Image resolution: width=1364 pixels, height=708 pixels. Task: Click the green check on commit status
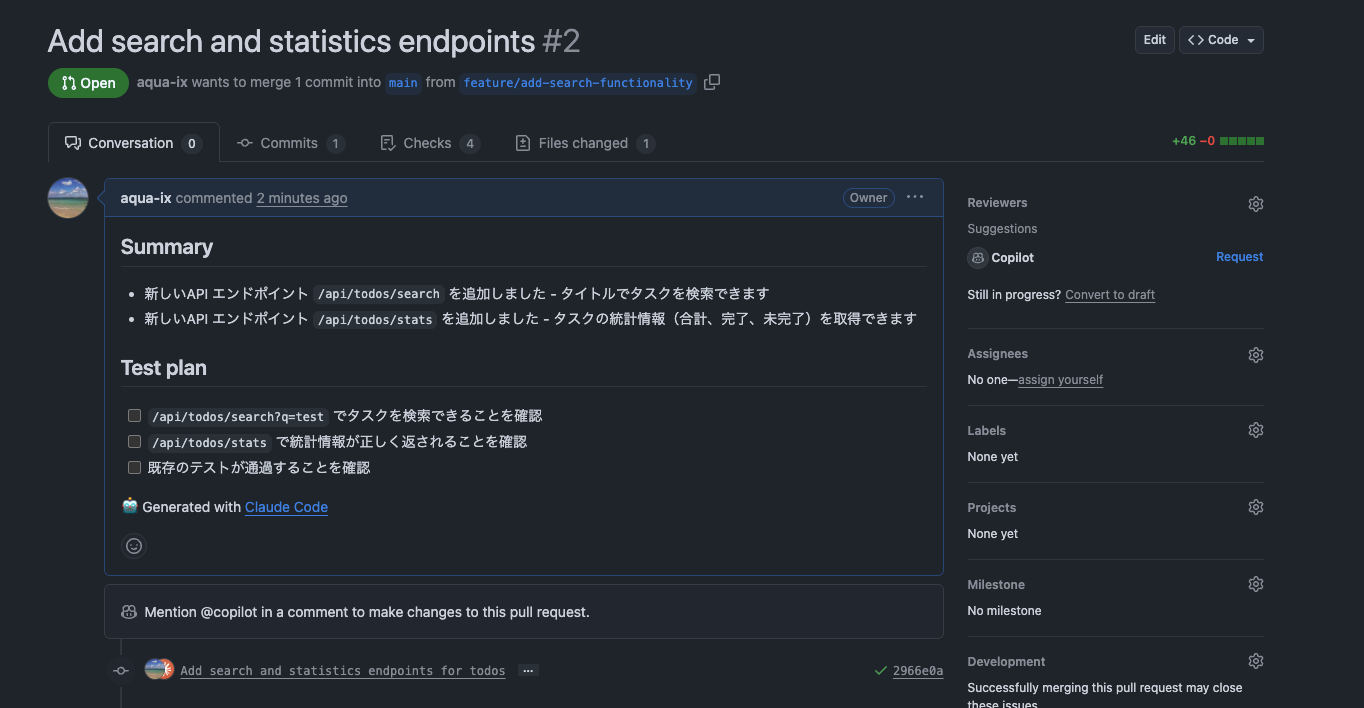point(880,670)
